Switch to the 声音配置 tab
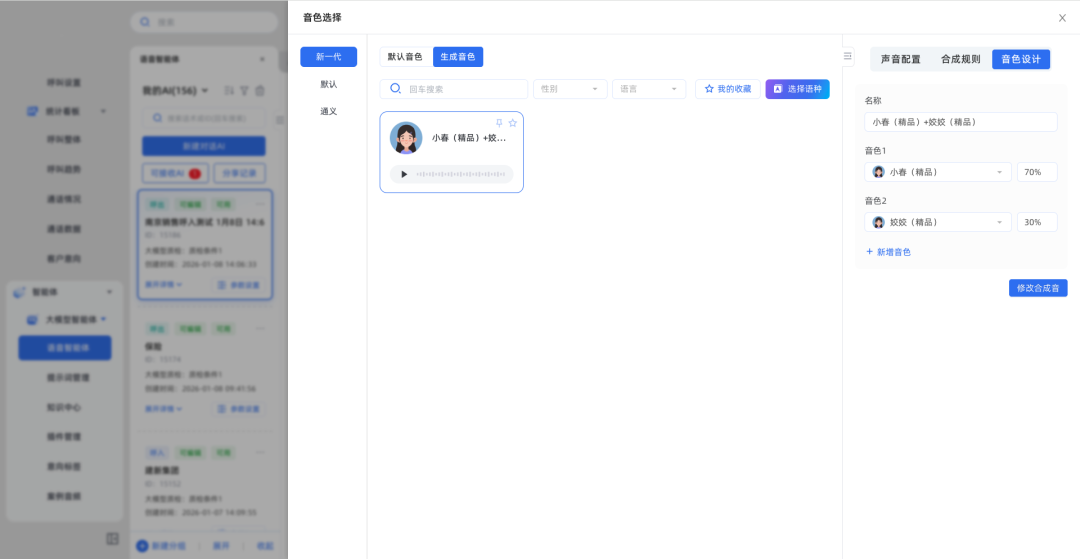 [x=900, y=59]
